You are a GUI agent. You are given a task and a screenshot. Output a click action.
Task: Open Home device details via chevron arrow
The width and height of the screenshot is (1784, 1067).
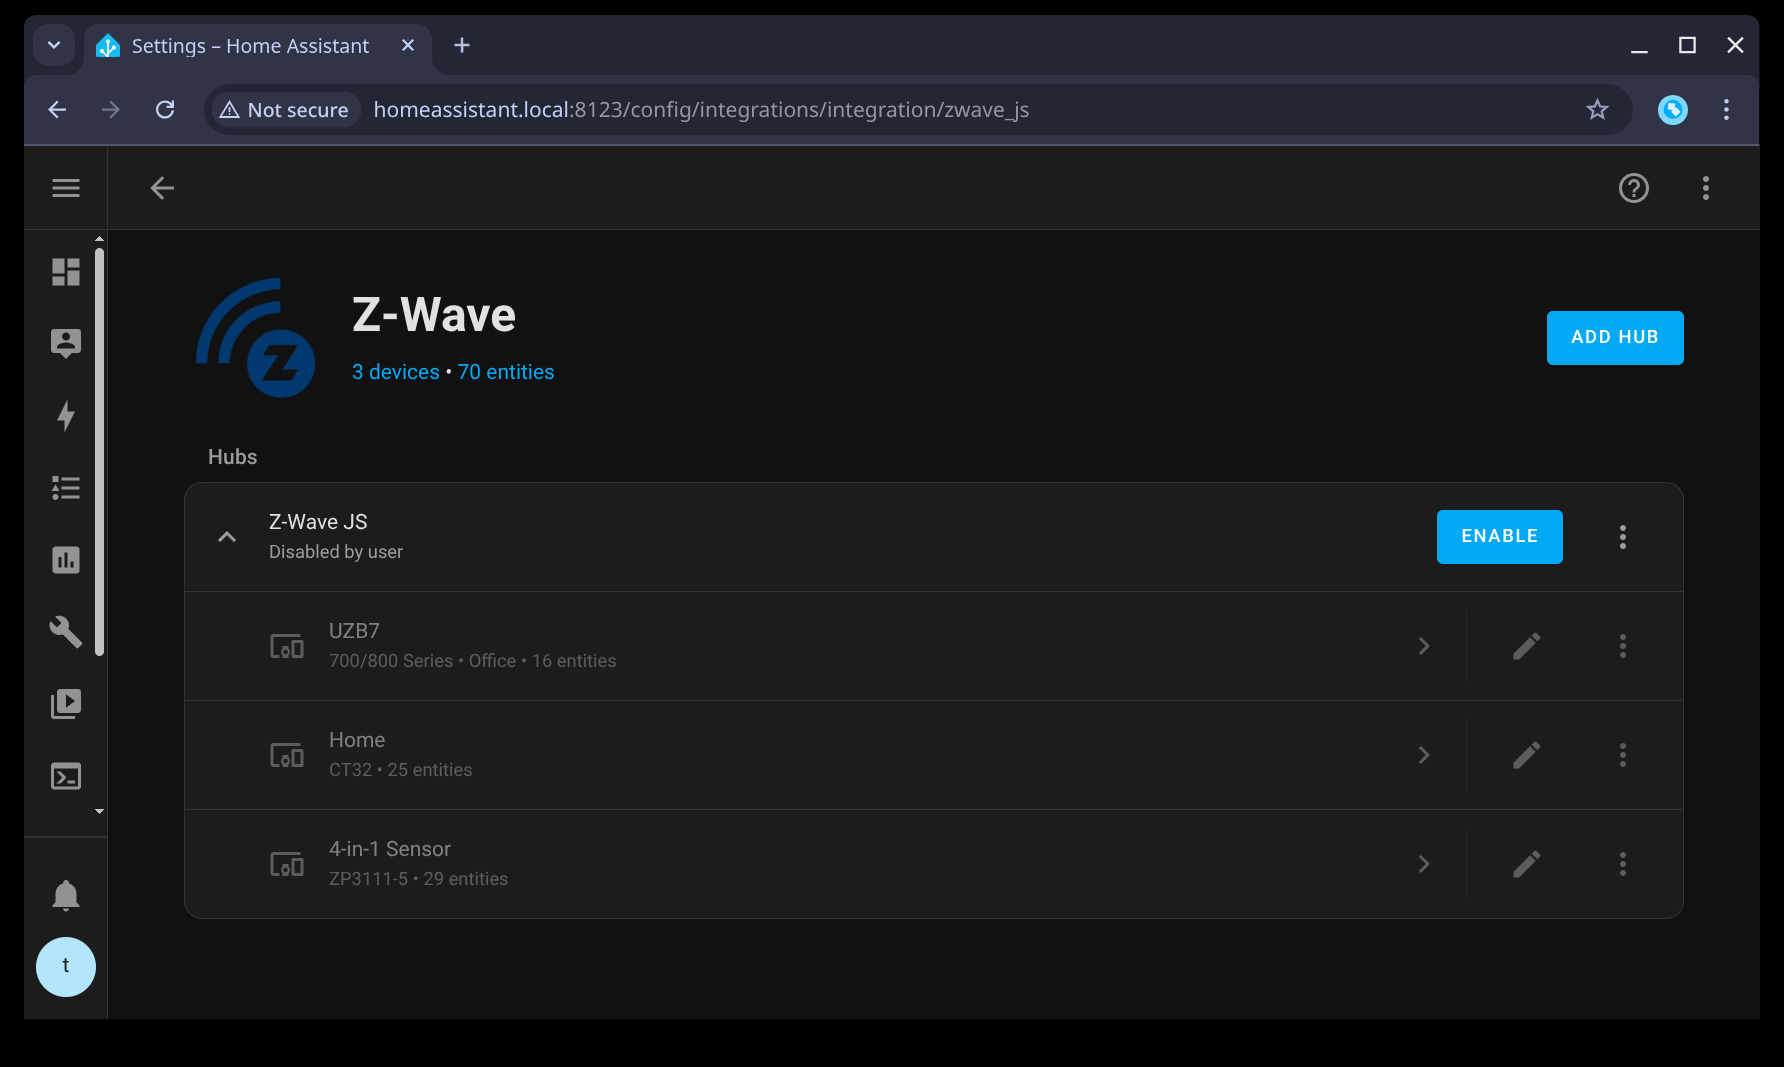[x=1424, y=755]
